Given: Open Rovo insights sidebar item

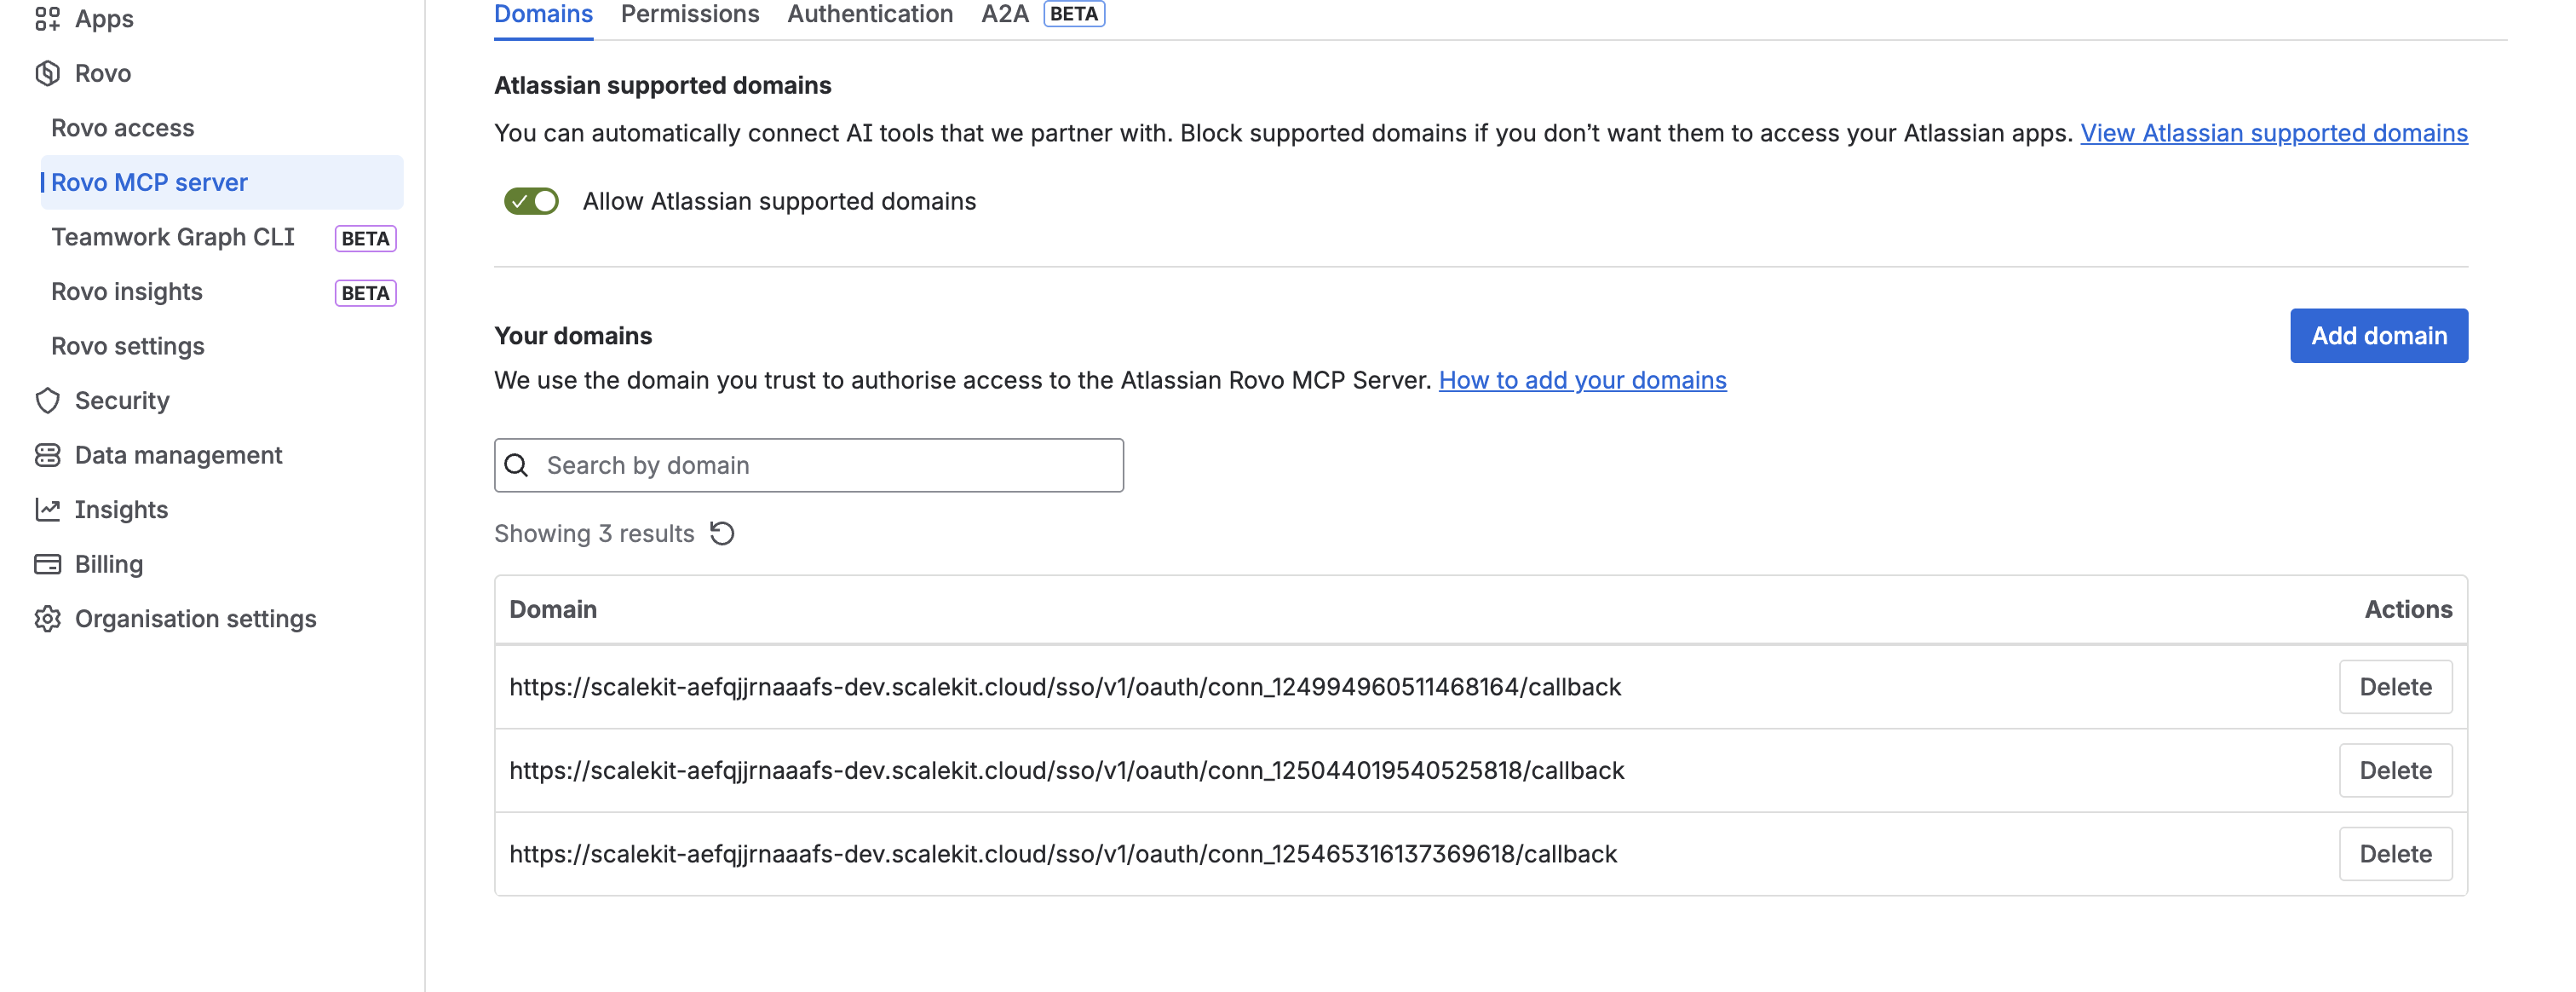Looking at the screenshot, I should [127, 291].
